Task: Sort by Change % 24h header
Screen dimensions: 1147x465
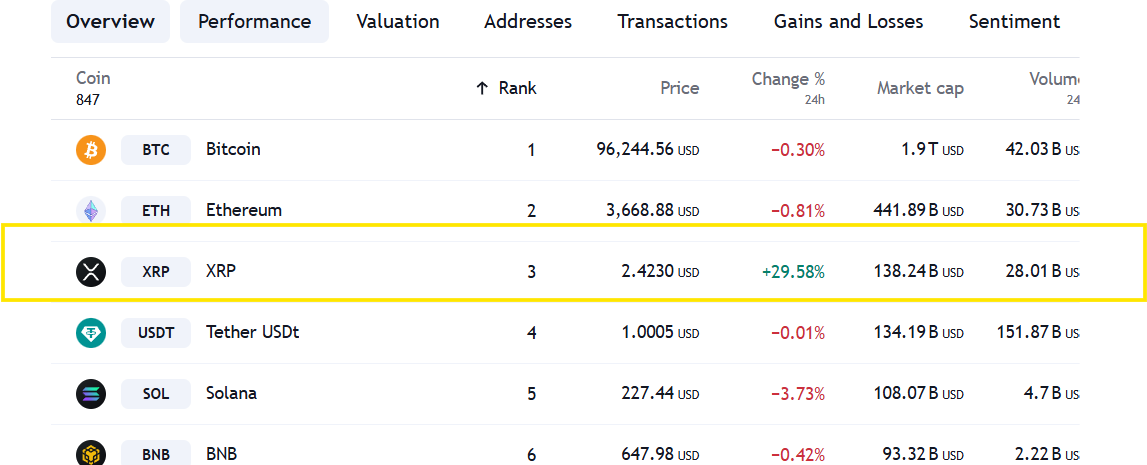Action: pyautogui.click(x=788, y=80)
